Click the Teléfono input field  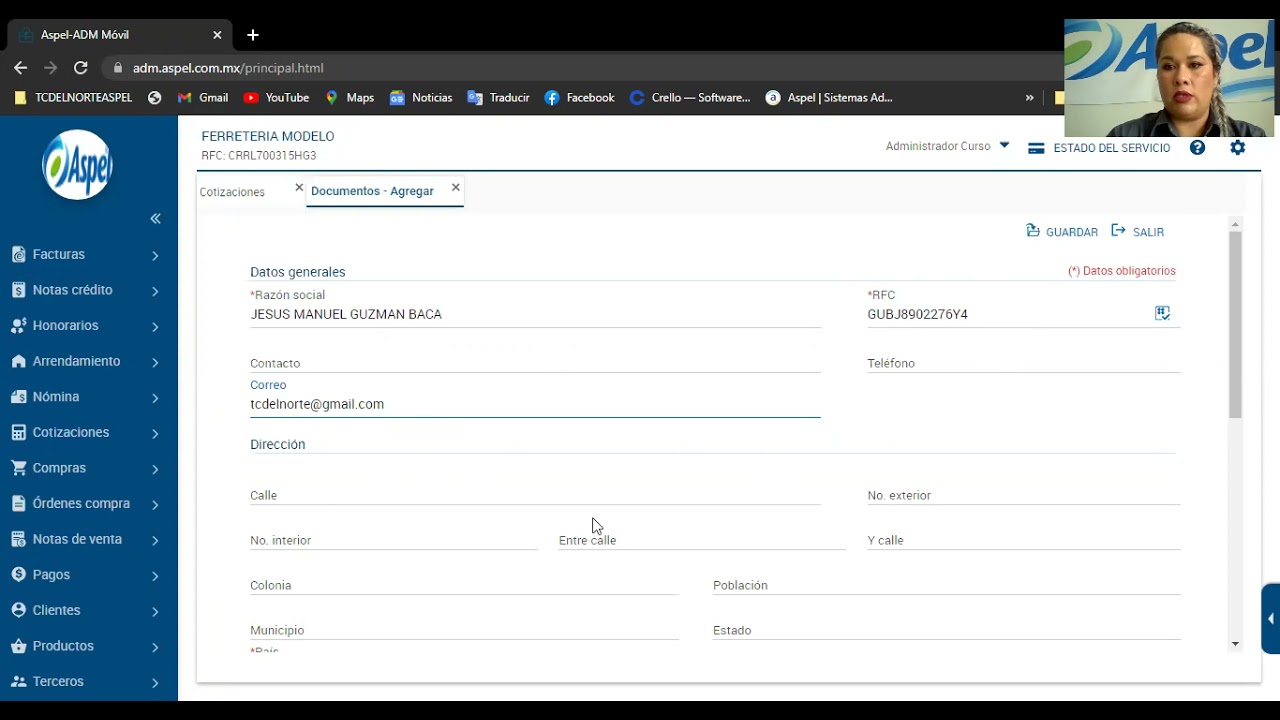[x=1024, y=363]
